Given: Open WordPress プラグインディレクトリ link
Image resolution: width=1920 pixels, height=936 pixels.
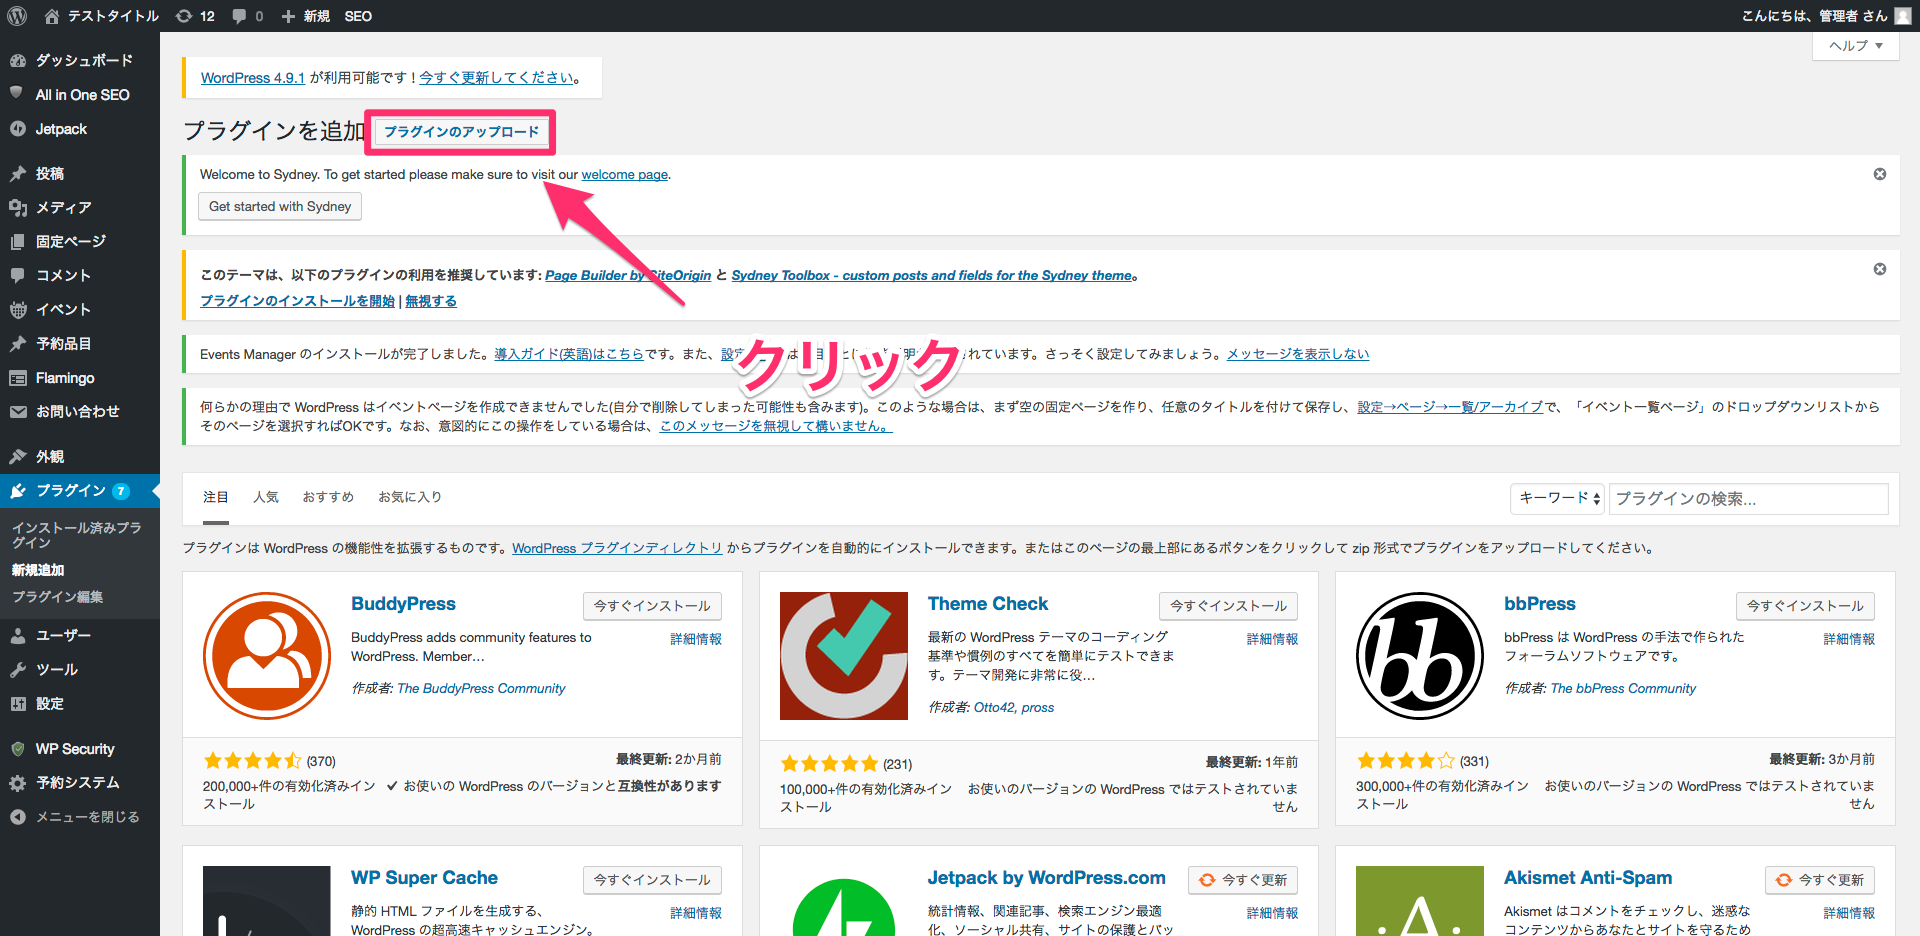Looking at the screenshot, I should 617,548.
